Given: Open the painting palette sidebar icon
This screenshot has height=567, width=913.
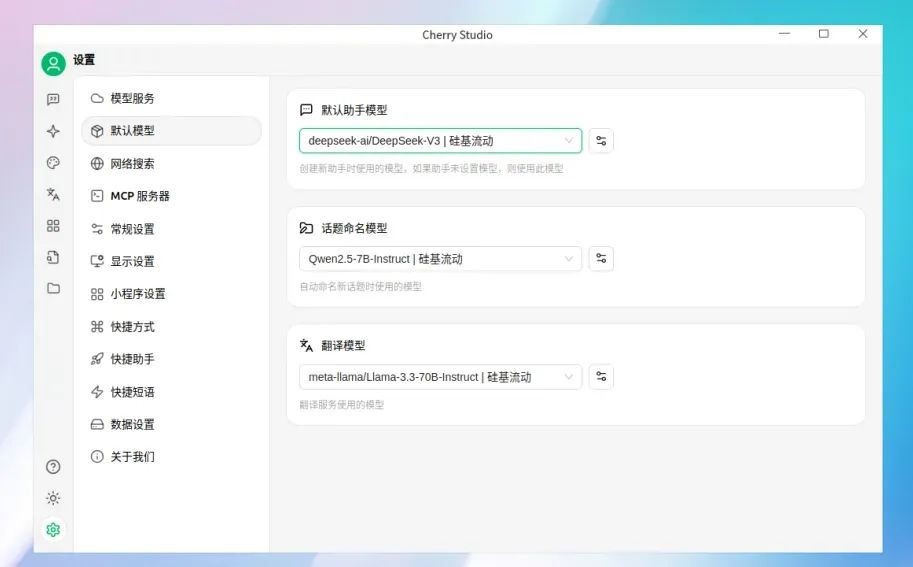Looking at the screenshot, I should coord(53,162).
